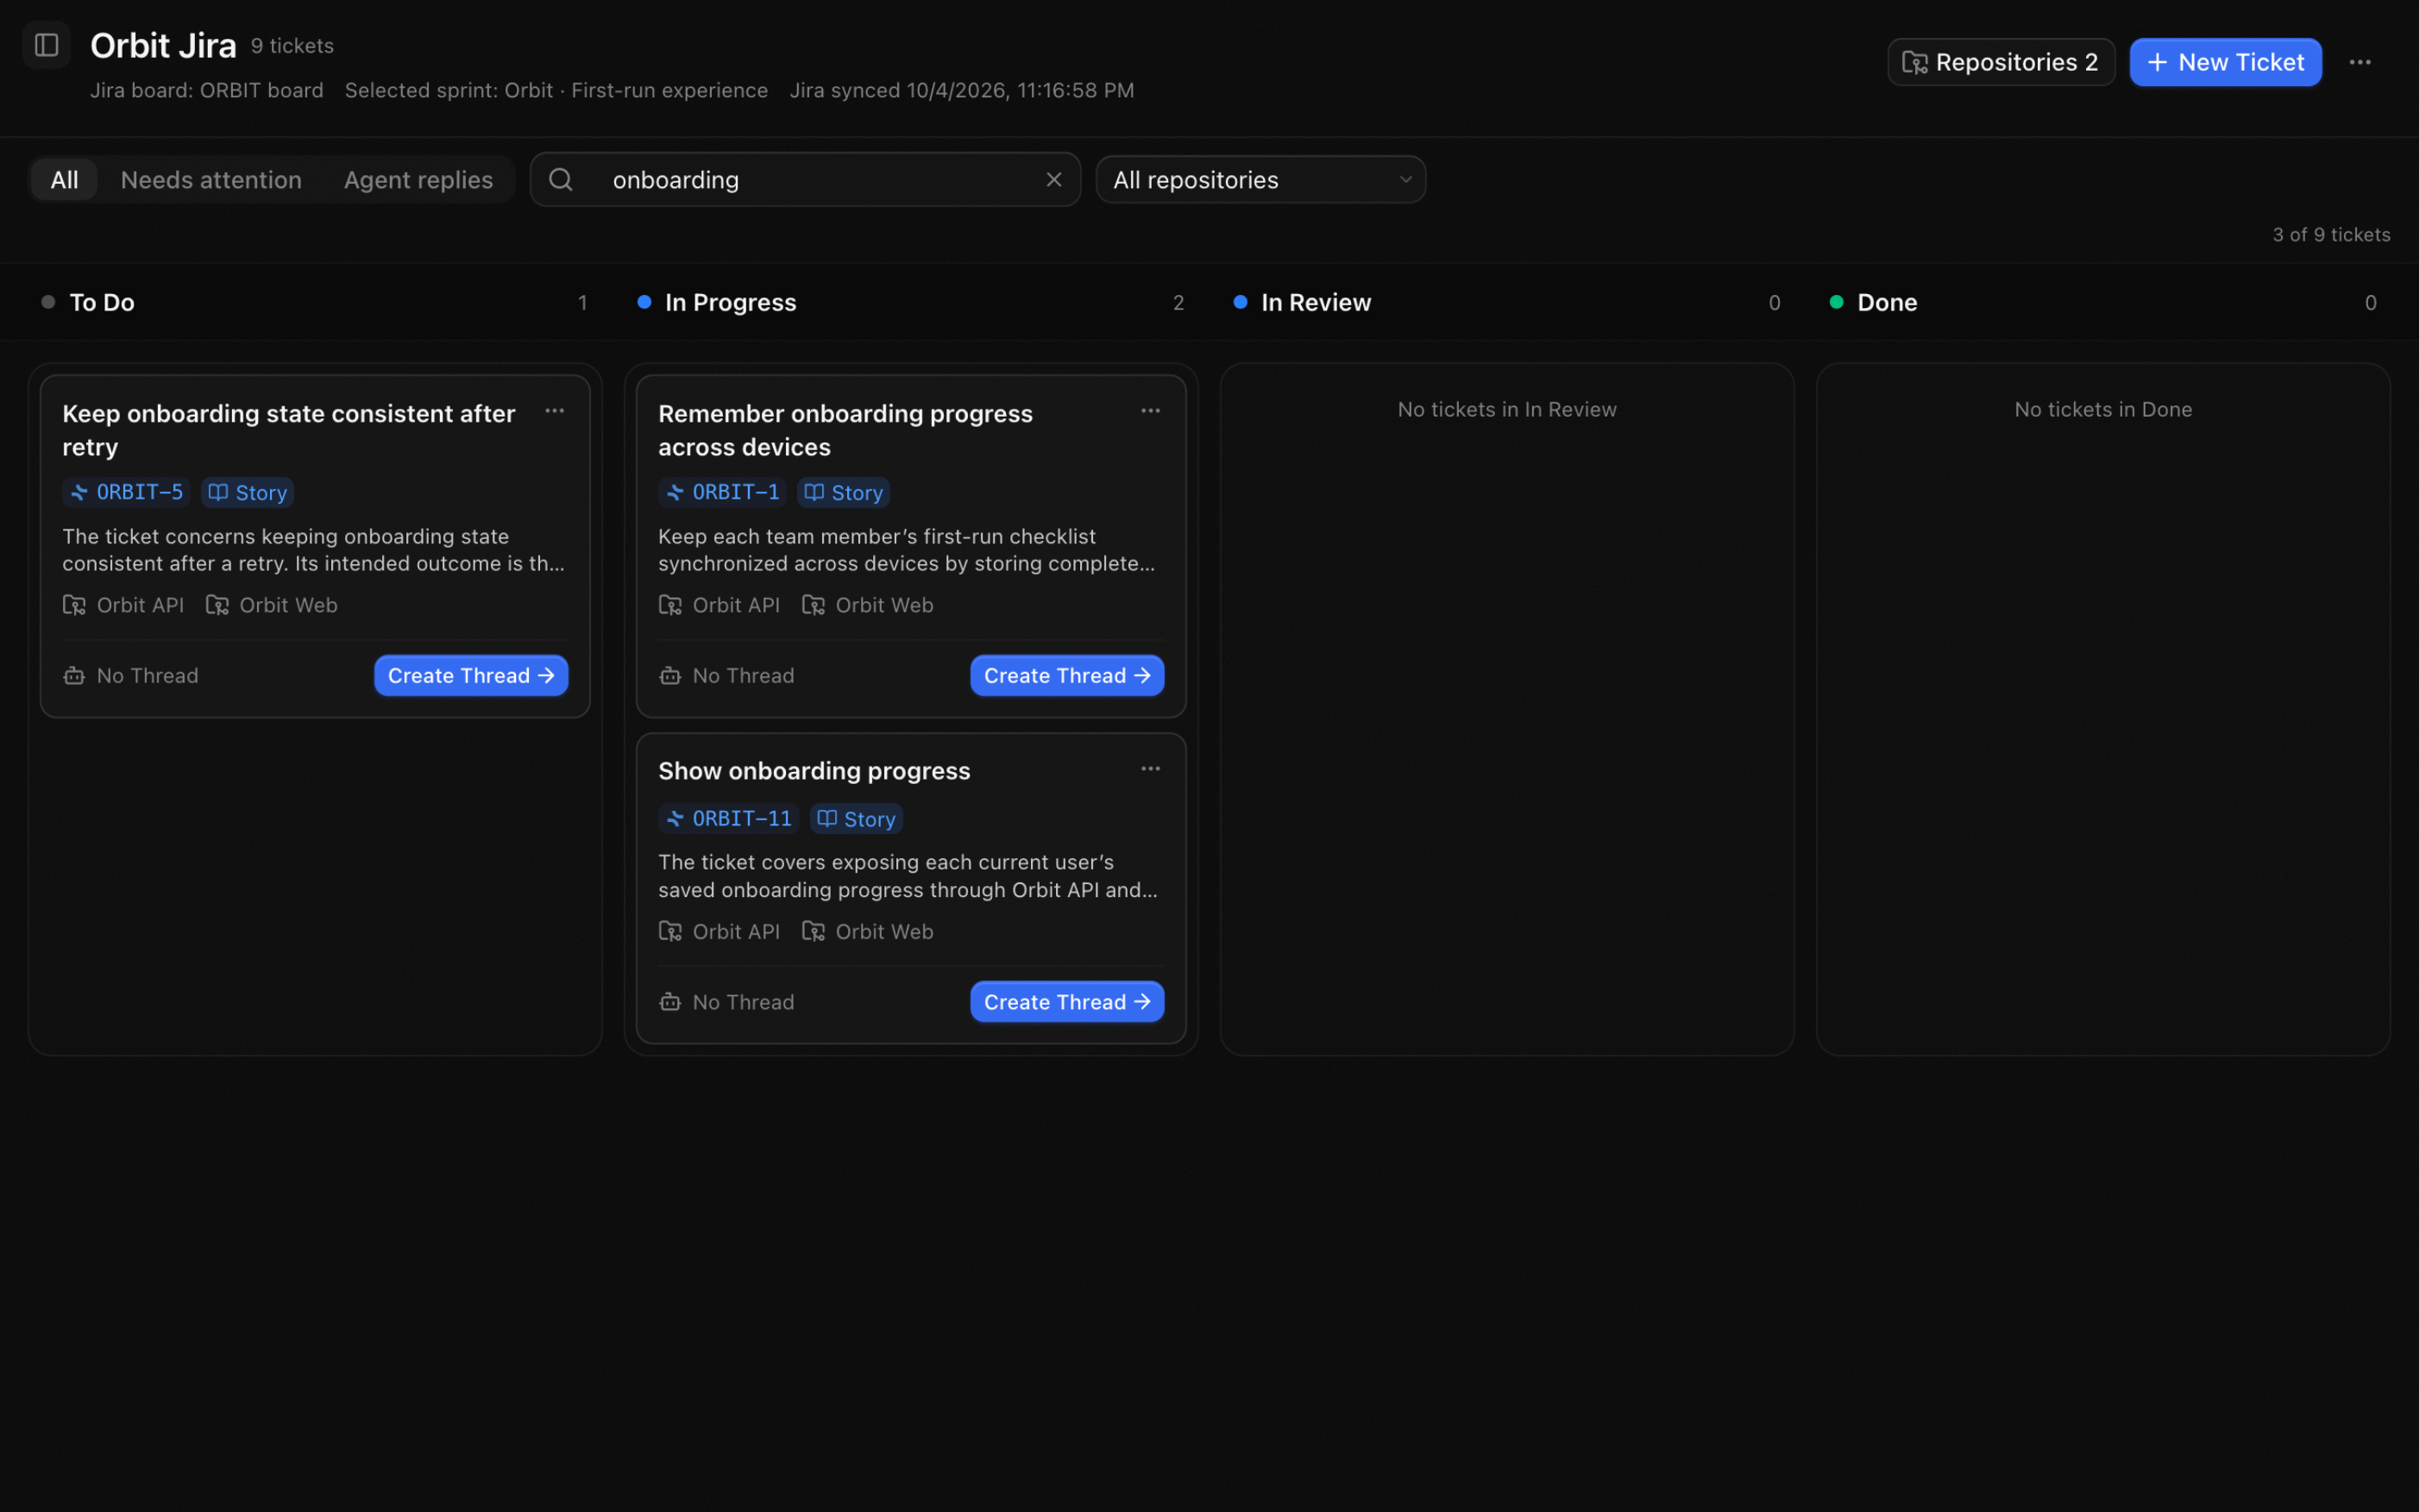Screen dimensions: 2419x1512
Task: Click Orbit API repo on ORBIT-5 card
Action: point(123,605)
